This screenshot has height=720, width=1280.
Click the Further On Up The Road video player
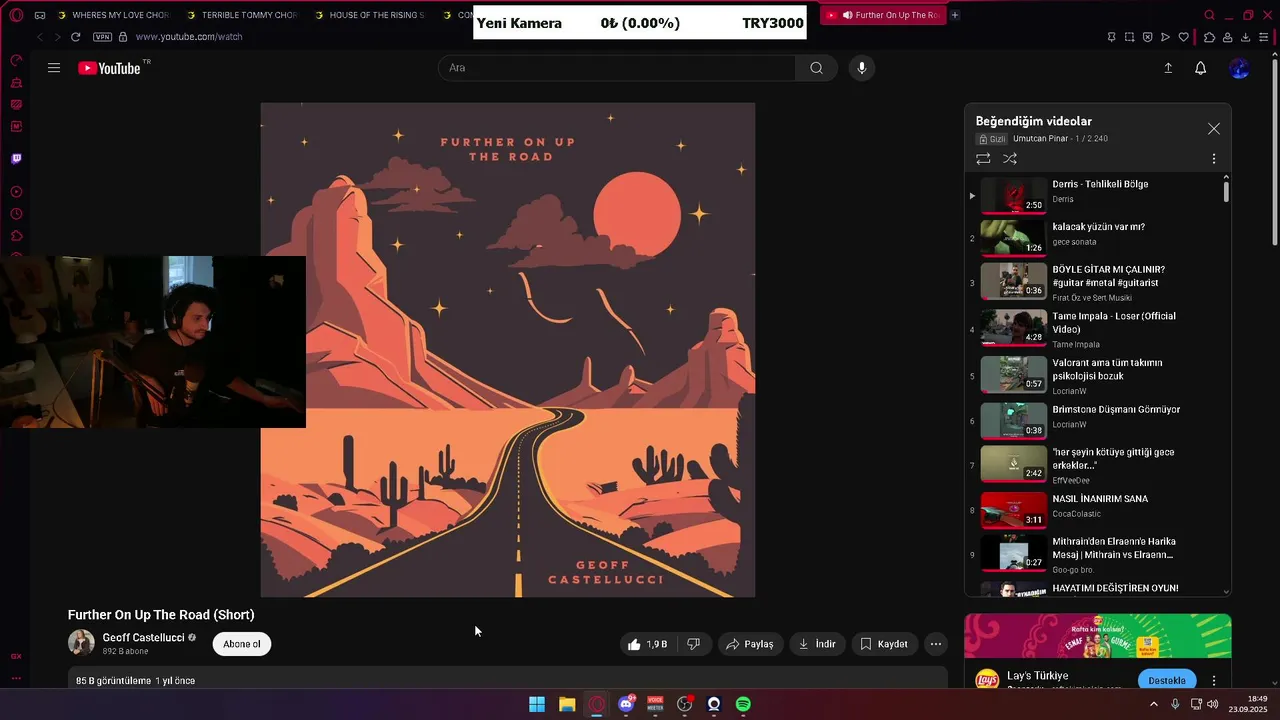pyautogui.click(x=508, y=350)
